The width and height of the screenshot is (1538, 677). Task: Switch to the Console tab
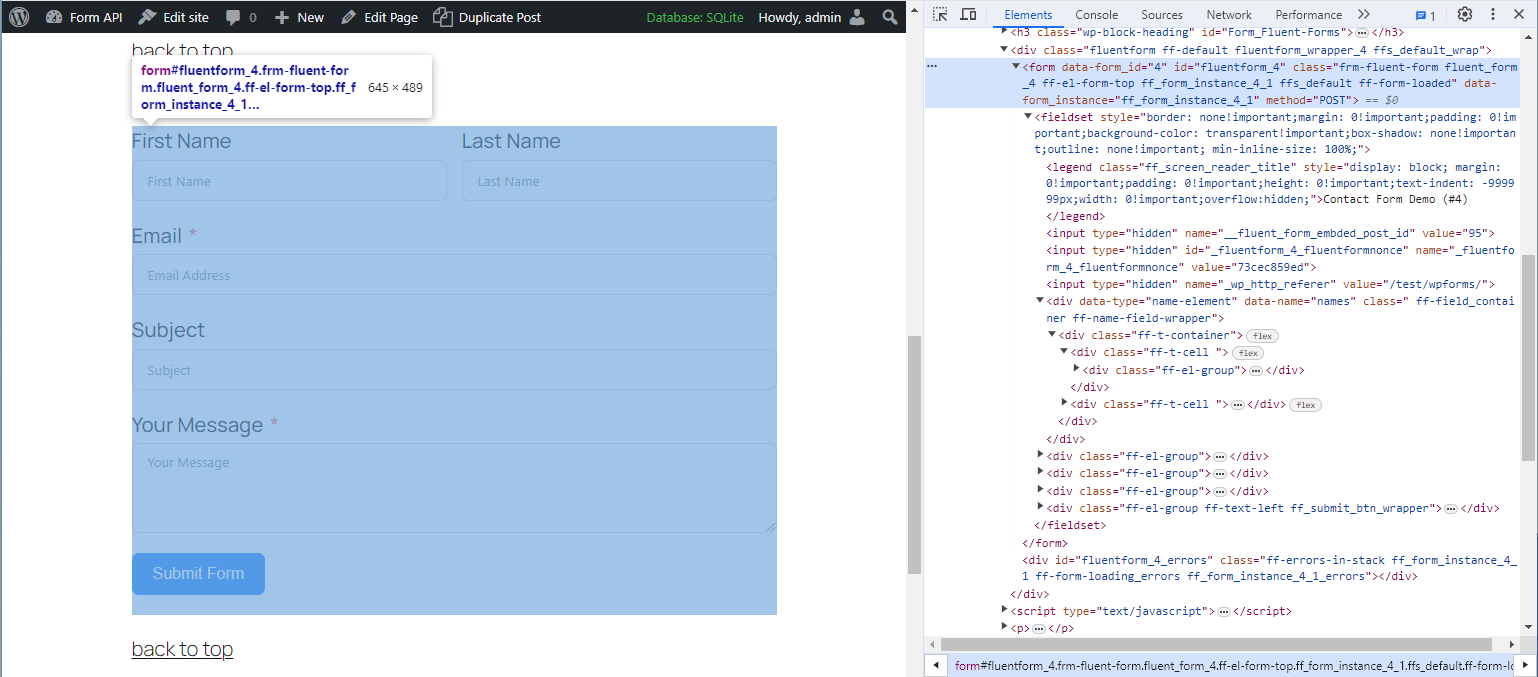tap(1096, 15)
